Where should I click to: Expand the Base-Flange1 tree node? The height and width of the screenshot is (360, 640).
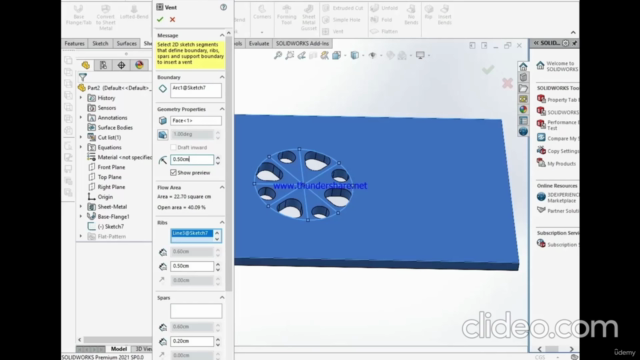(81, 217)
